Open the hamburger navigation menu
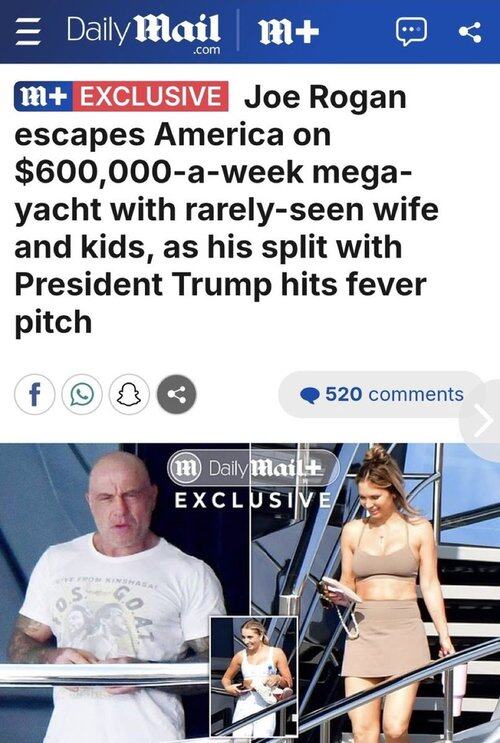This screenshot has width=500, height=743. click(x=27, y=32)
